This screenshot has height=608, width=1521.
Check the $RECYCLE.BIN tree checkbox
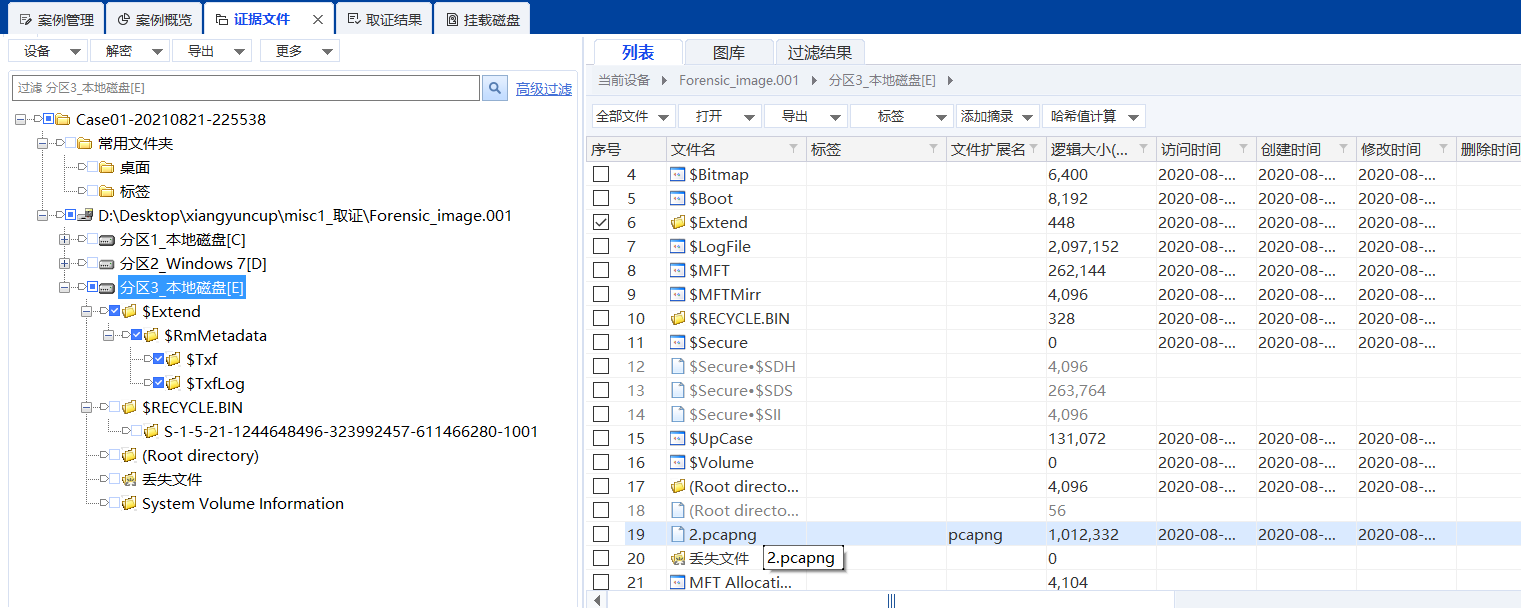[115, 407]
